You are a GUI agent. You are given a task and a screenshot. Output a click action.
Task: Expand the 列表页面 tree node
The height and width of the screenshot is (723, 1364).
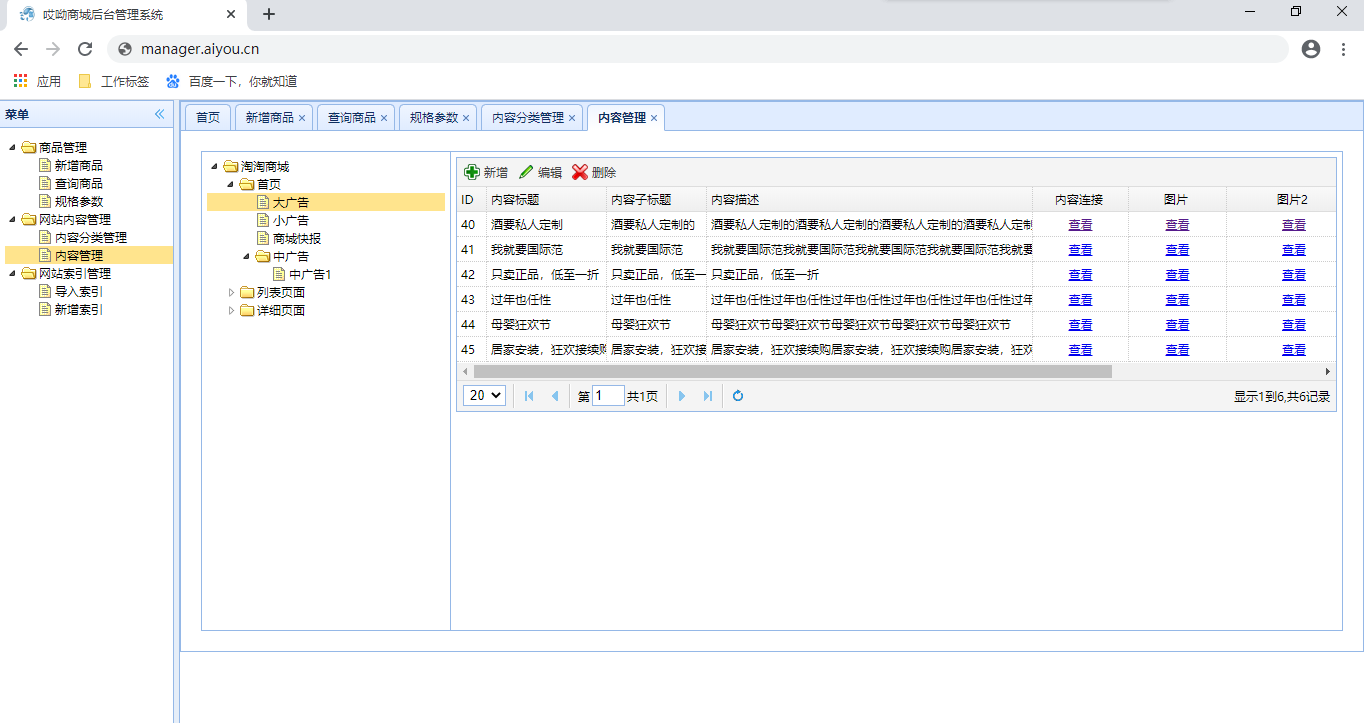(x=231, y=292)
